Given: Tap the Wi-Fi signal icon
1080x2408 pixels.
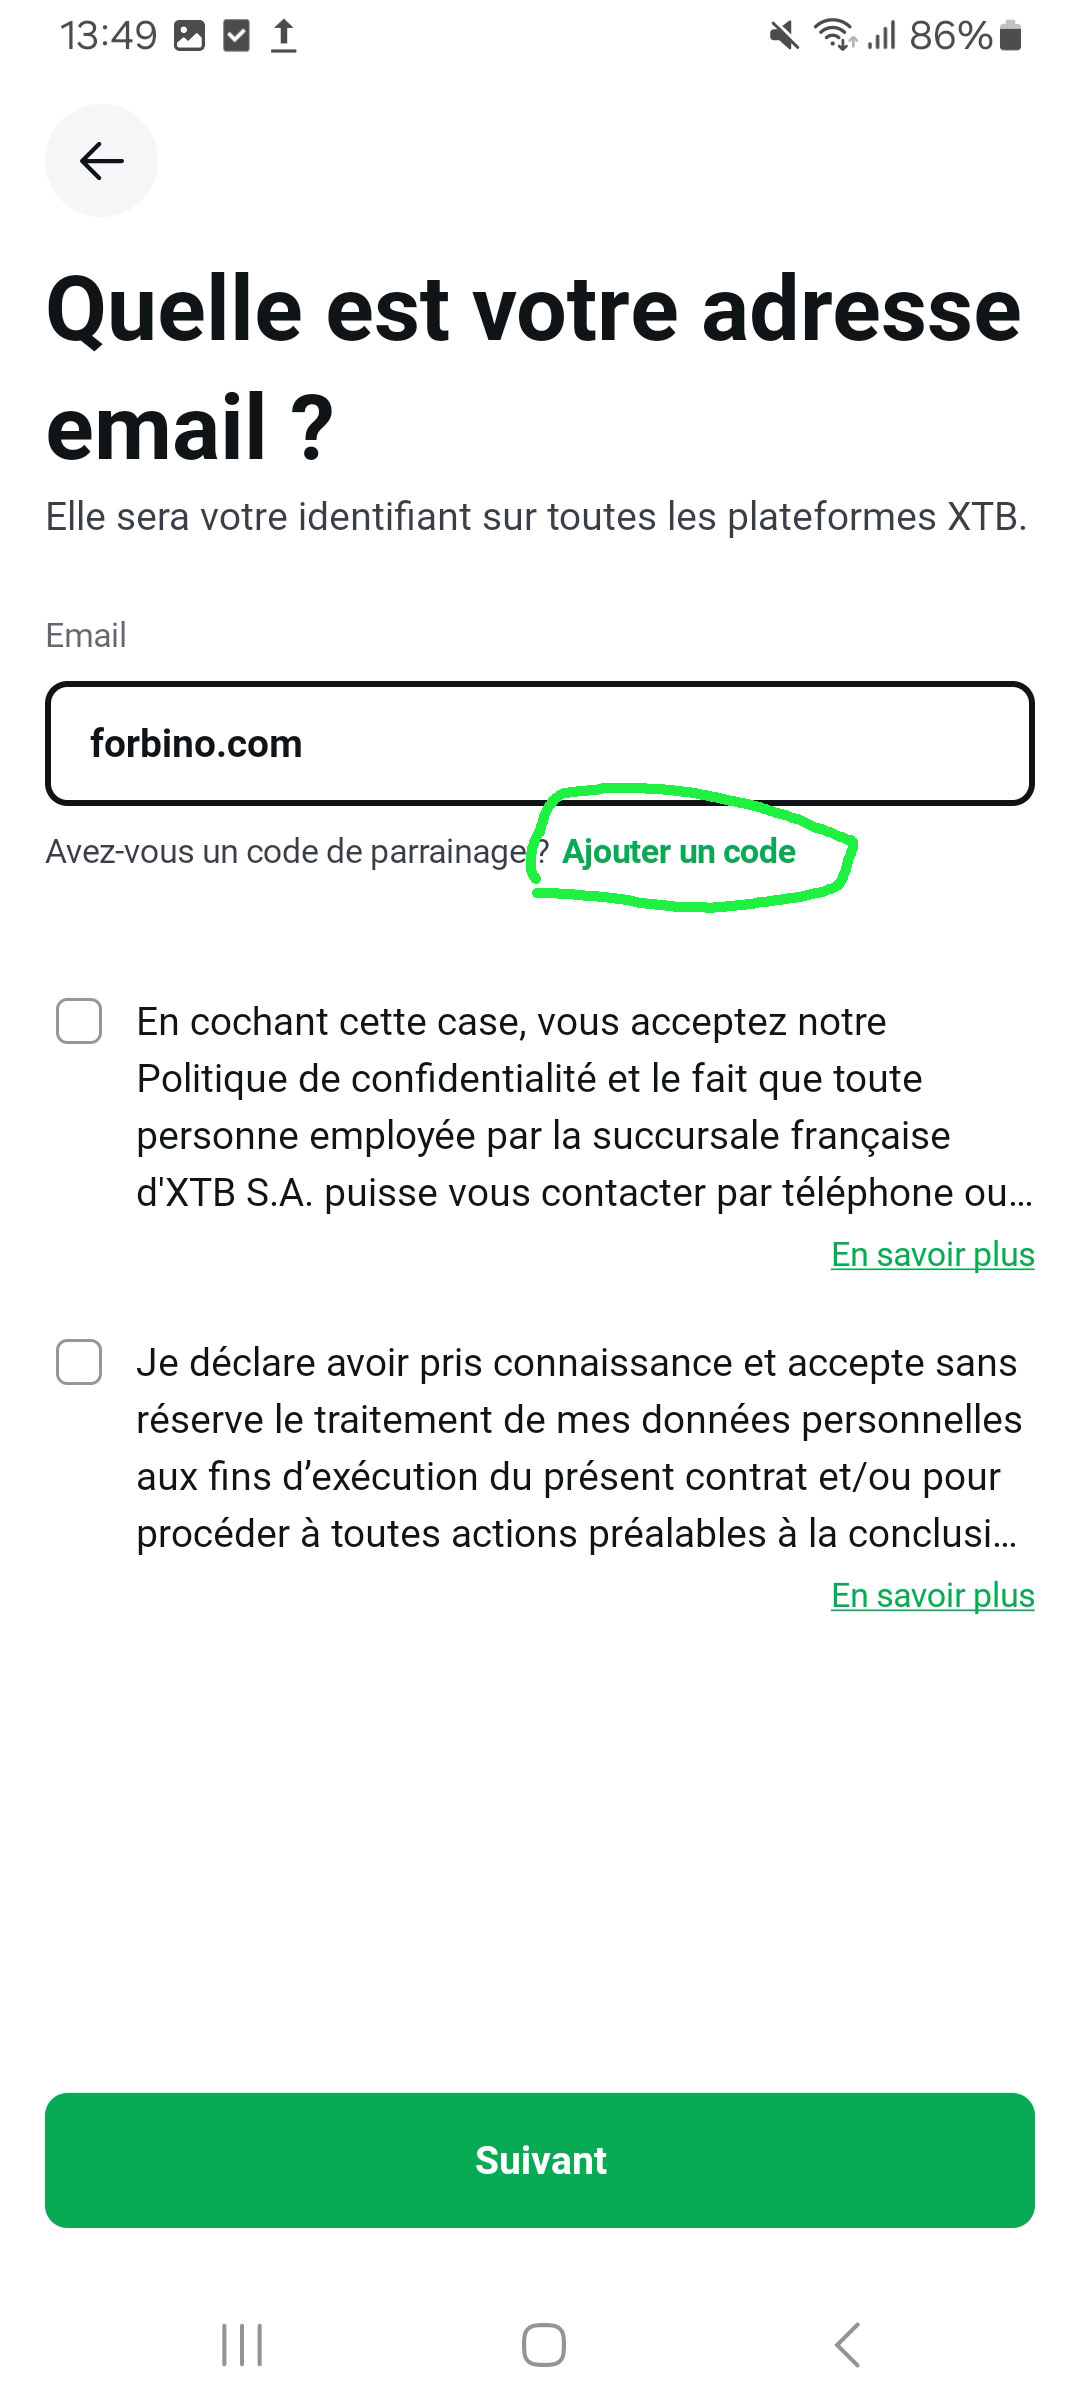Looking at the screenshot, I should (834, 36).
